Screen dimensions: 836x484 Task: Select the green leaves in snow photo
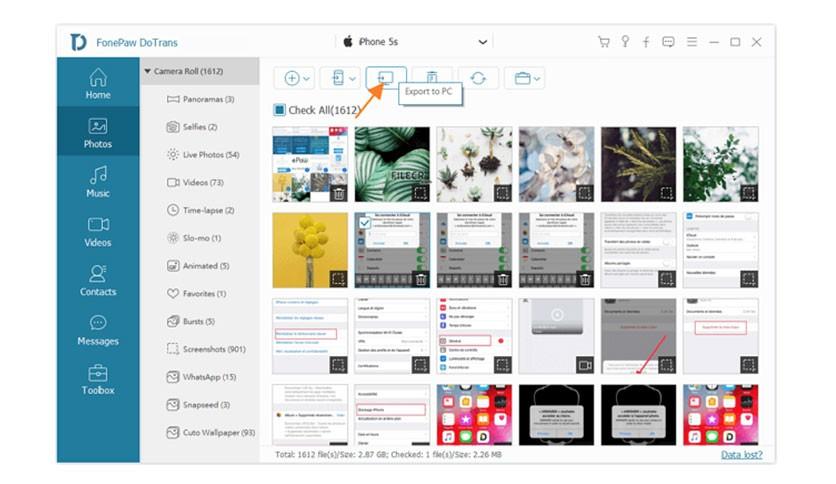[720, 164]
